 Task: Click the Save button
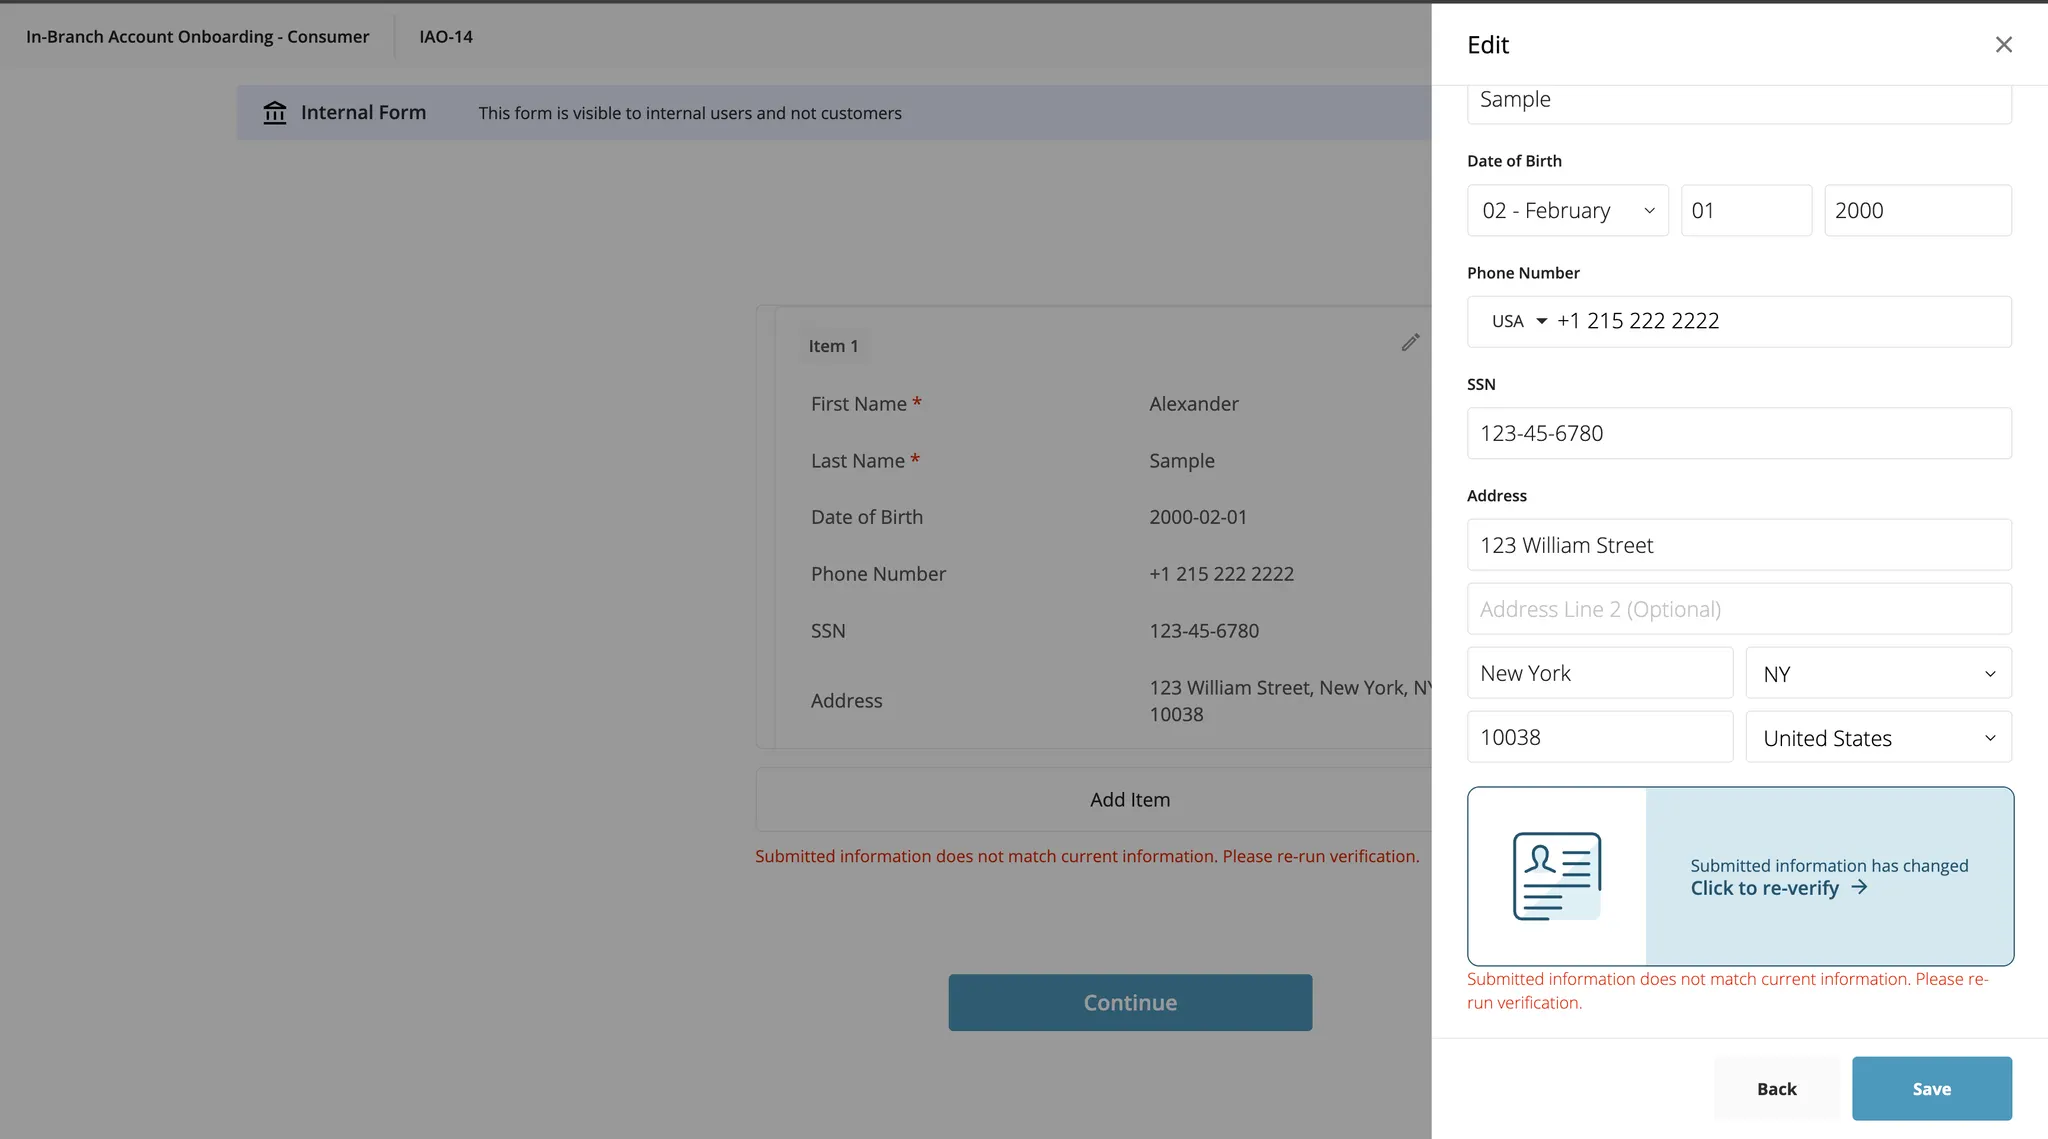pos(1931,1089)
